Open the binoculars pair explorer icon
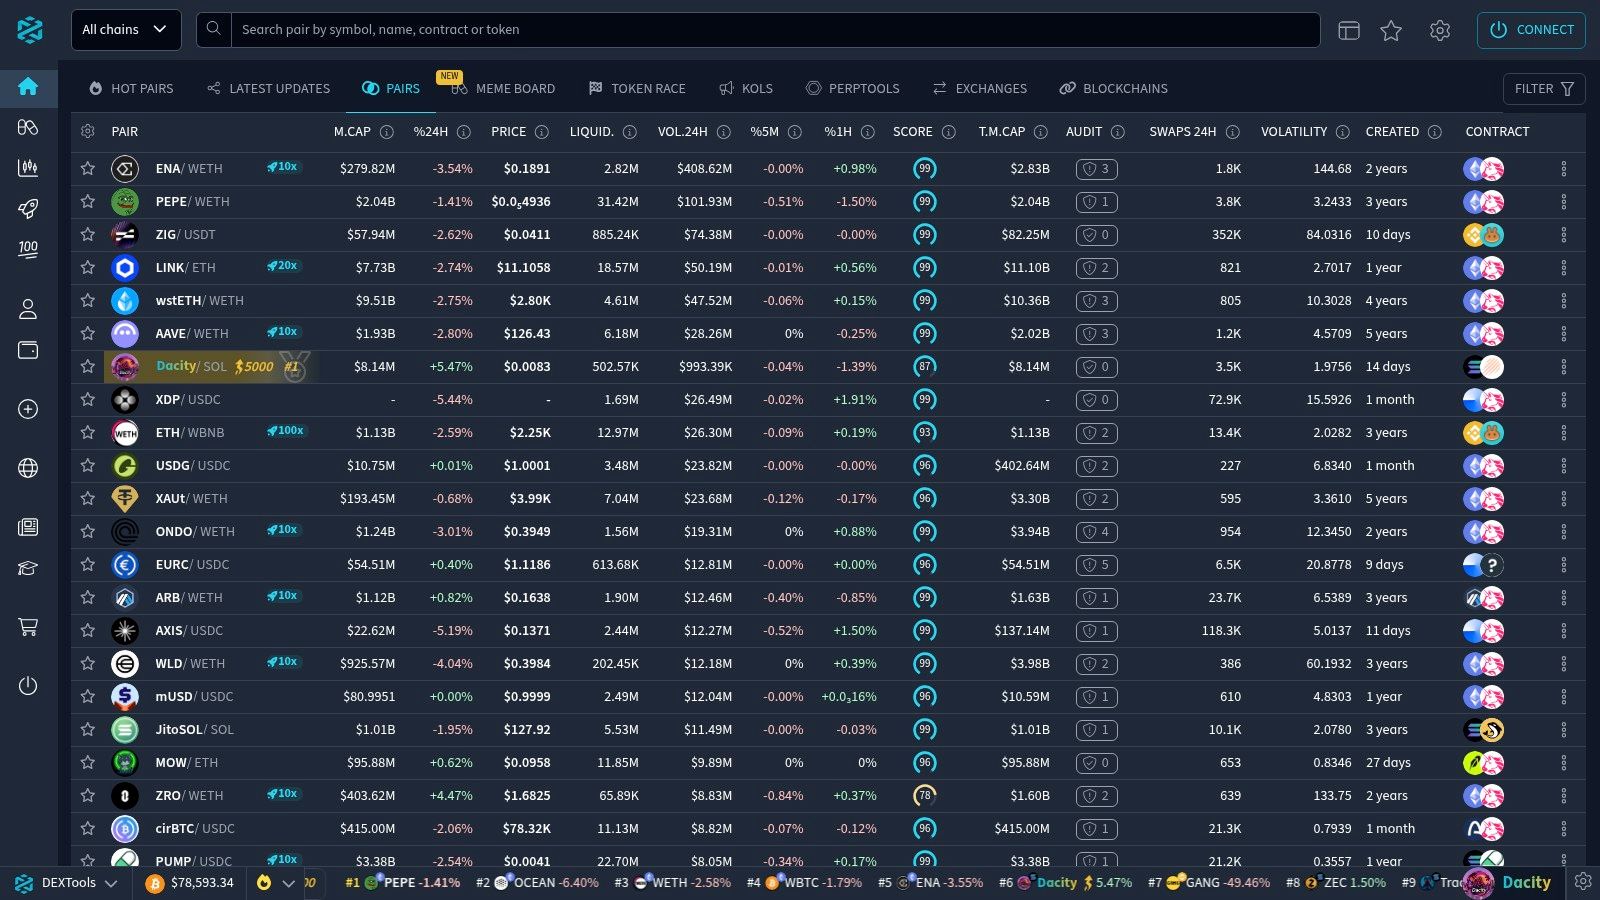This screenshot has height=900, width=1600. (28, 127)
